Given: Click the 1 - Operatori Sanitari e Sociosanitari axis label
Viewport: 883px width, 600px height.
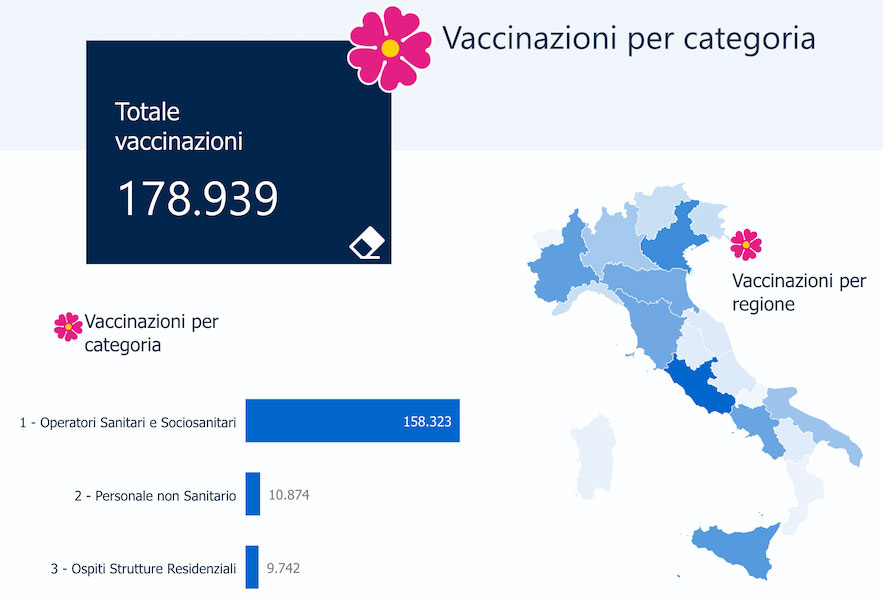Looking at the screenshot, I should [128, 423].
